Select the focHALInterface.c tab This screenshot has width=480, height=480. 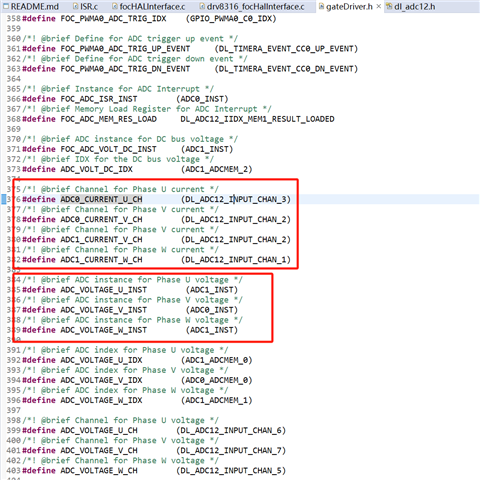(149, 7)
